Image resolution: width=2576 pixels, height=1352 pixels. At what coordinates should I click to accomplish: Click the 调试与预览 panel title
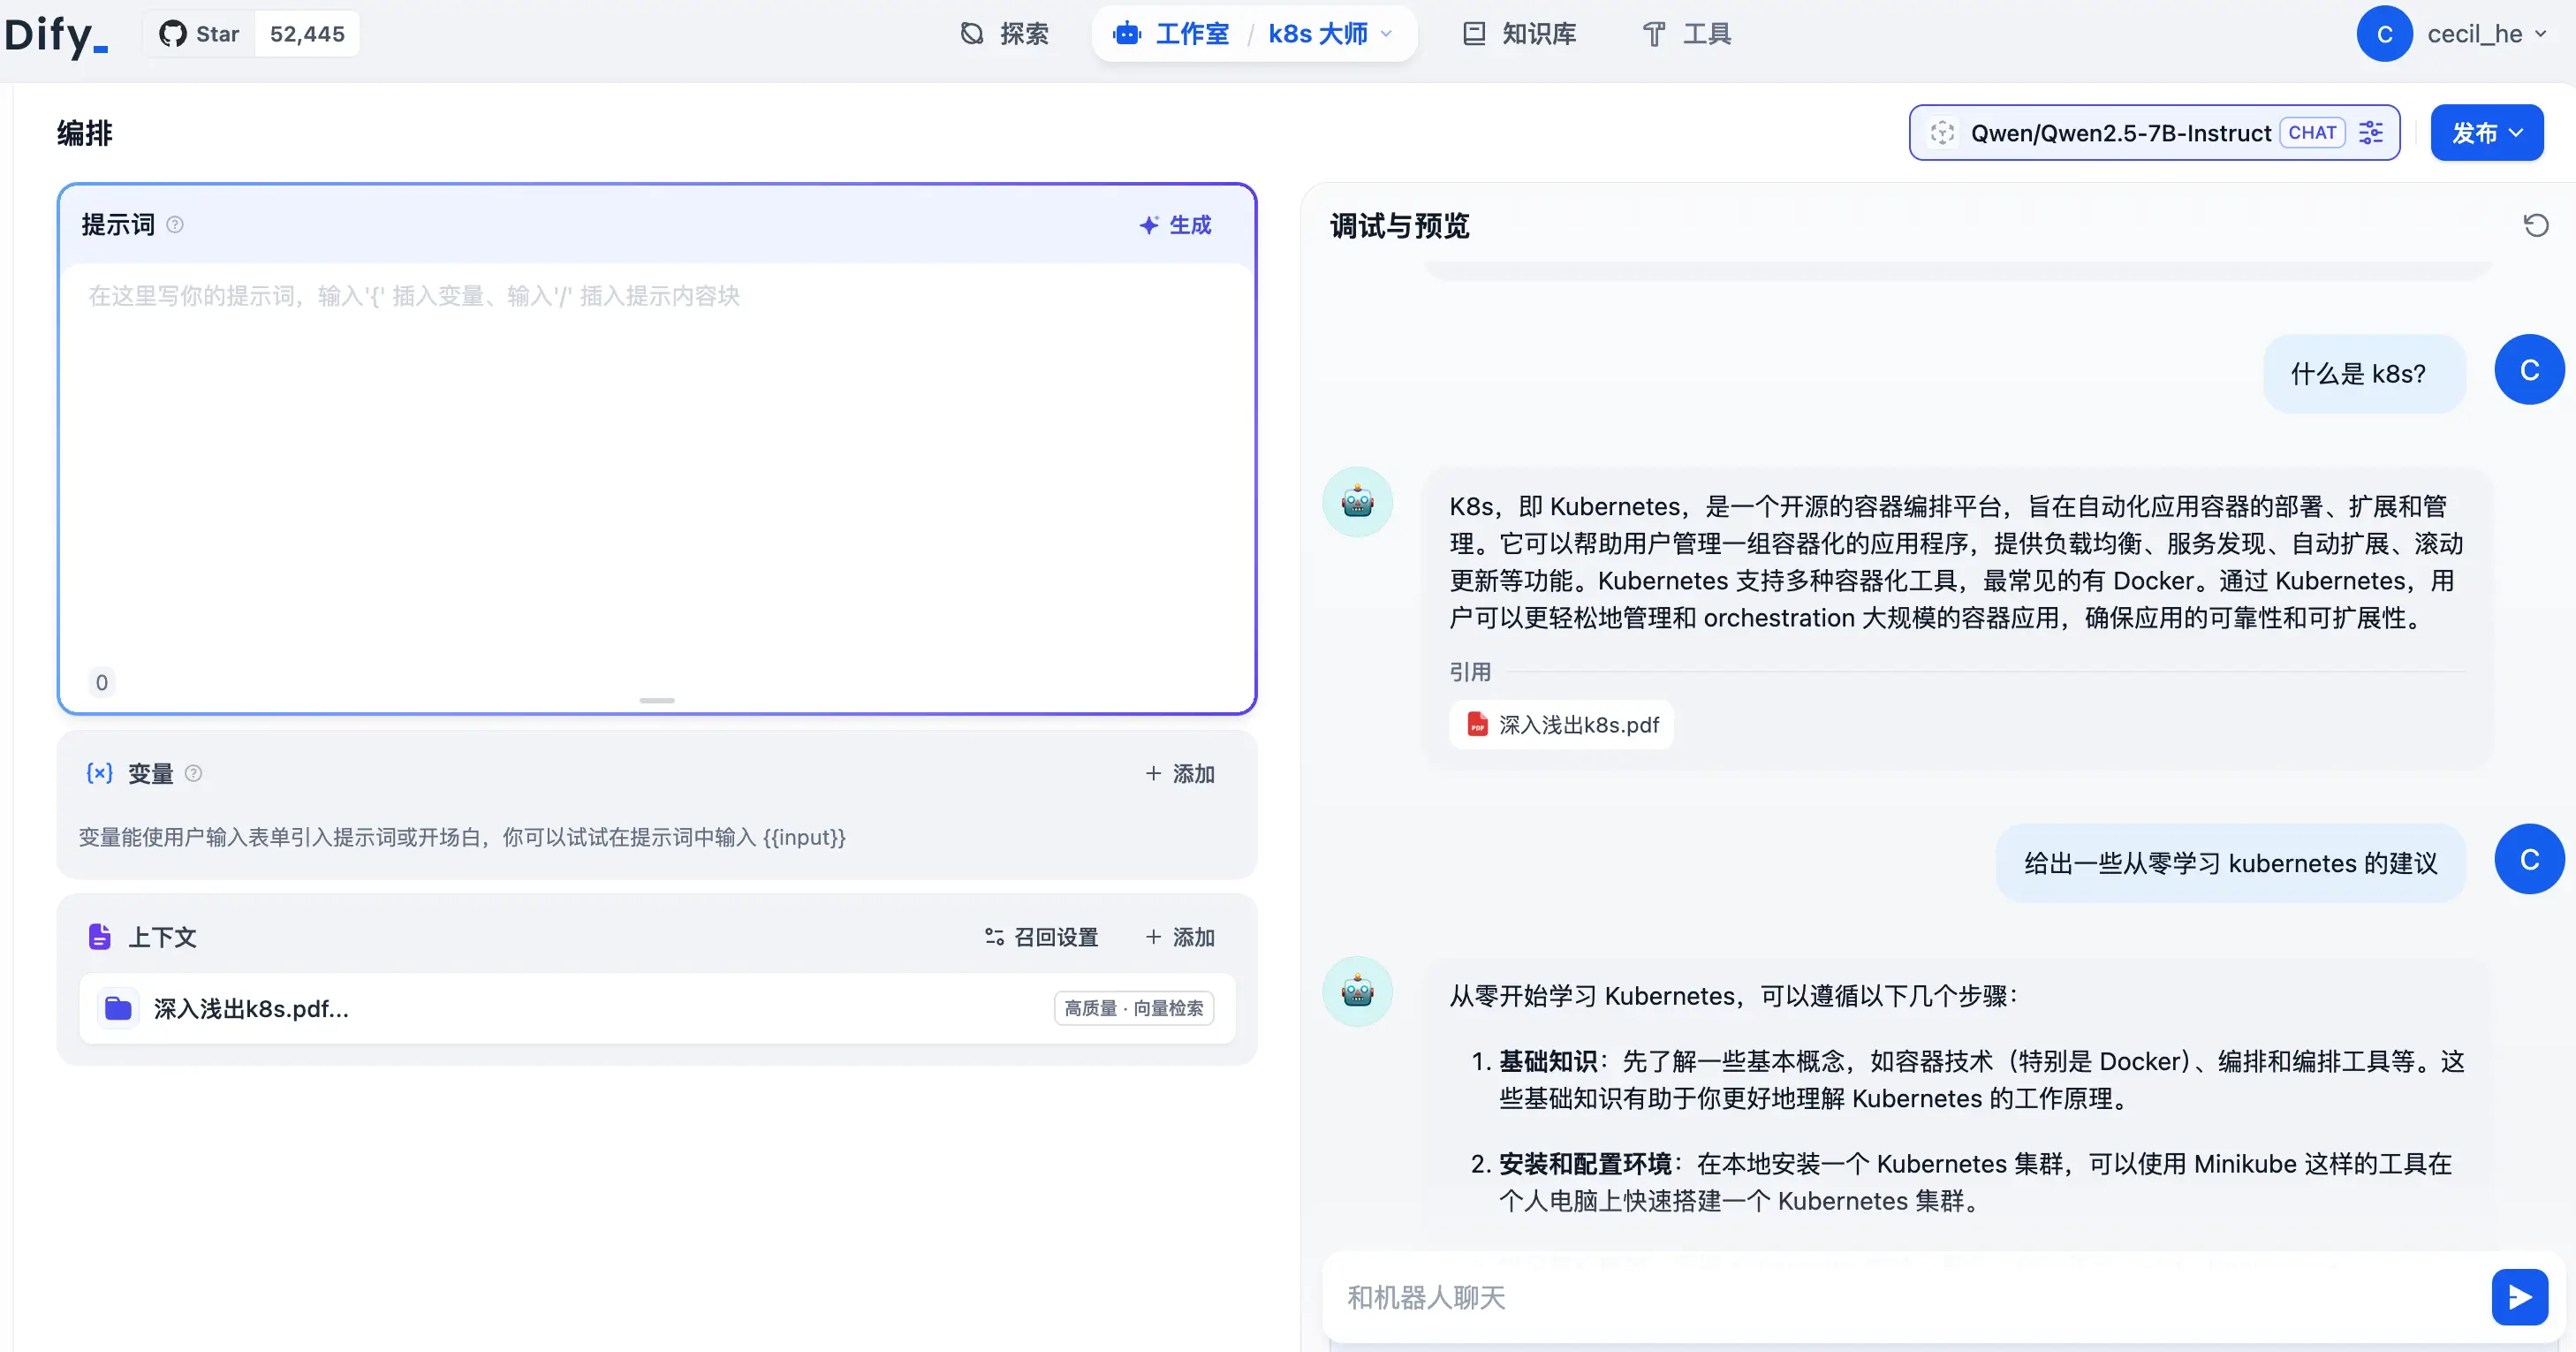click(x=1399, y=226)
